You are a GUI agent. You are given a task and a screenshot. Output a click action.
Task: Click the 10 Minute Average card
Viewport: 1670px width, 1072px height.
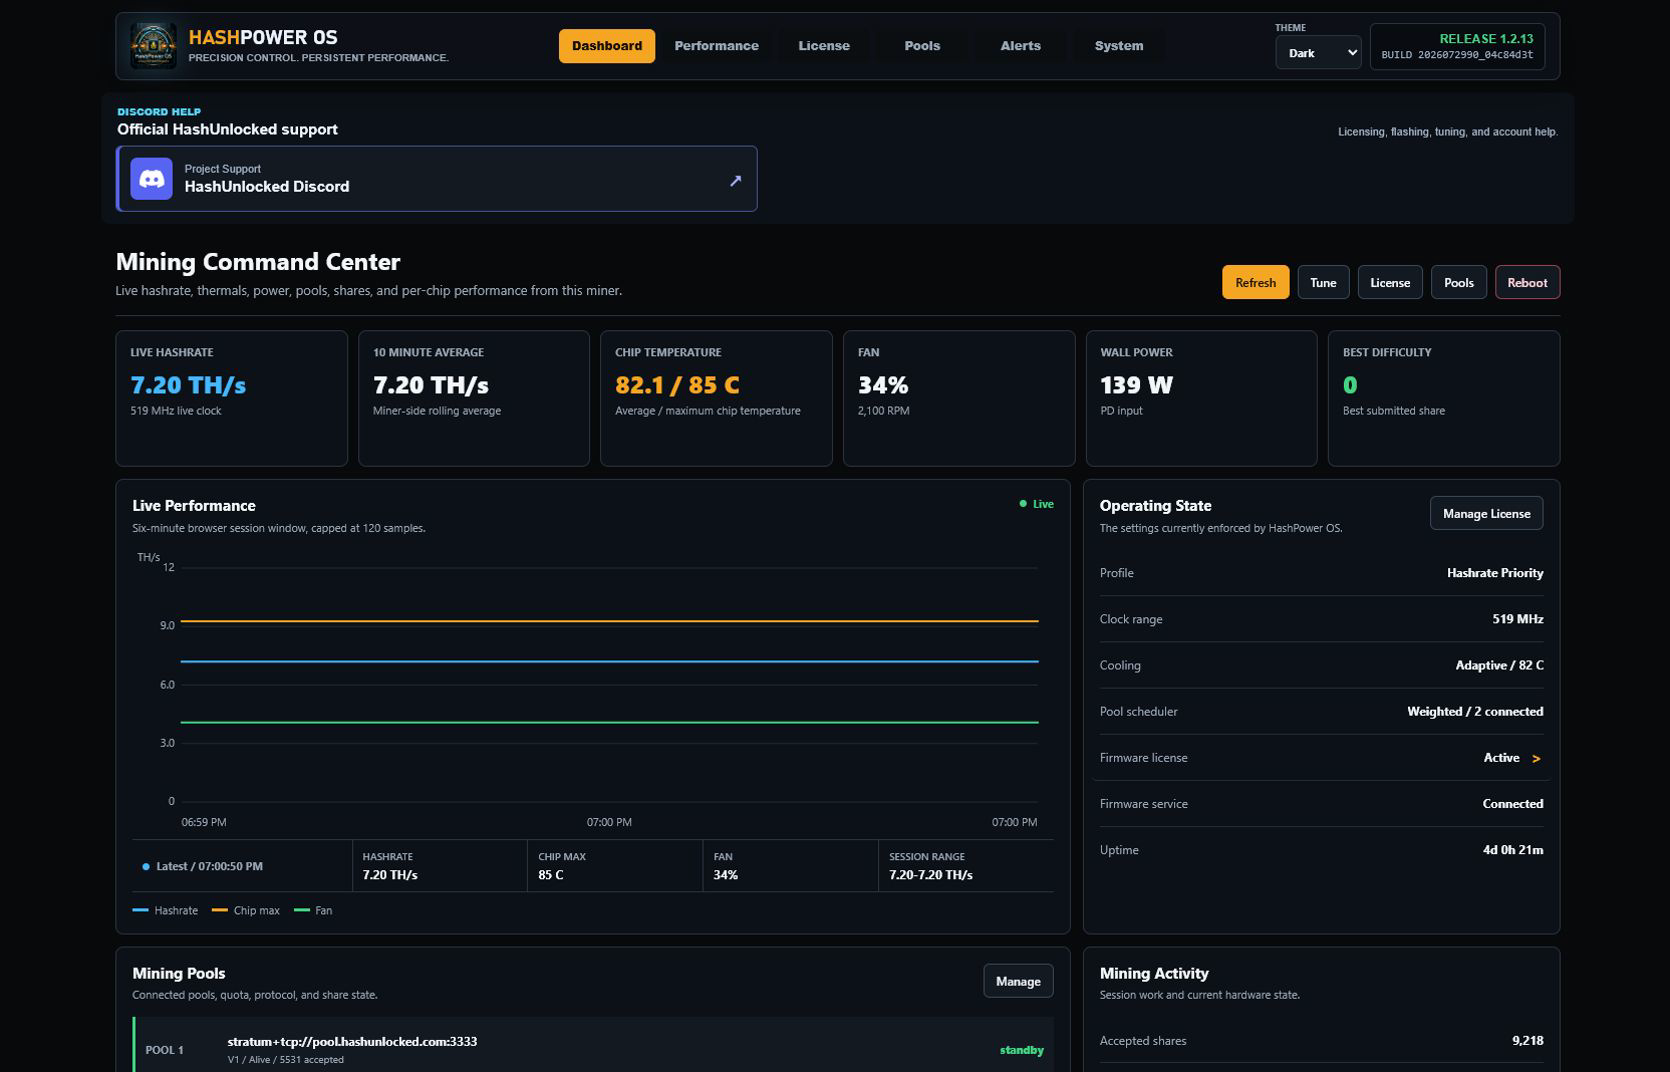474,398
